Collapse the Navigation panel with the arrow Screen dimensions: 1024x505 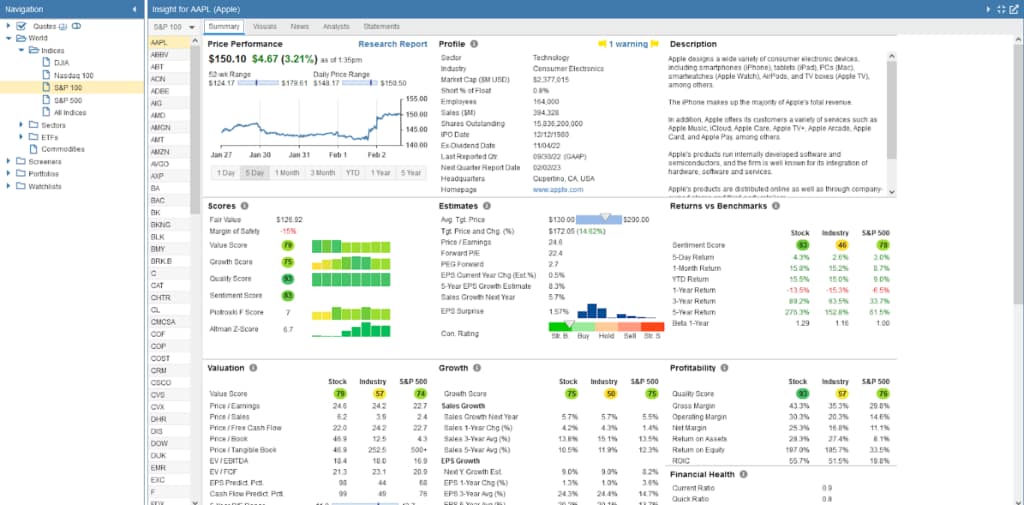click(135, 9)
